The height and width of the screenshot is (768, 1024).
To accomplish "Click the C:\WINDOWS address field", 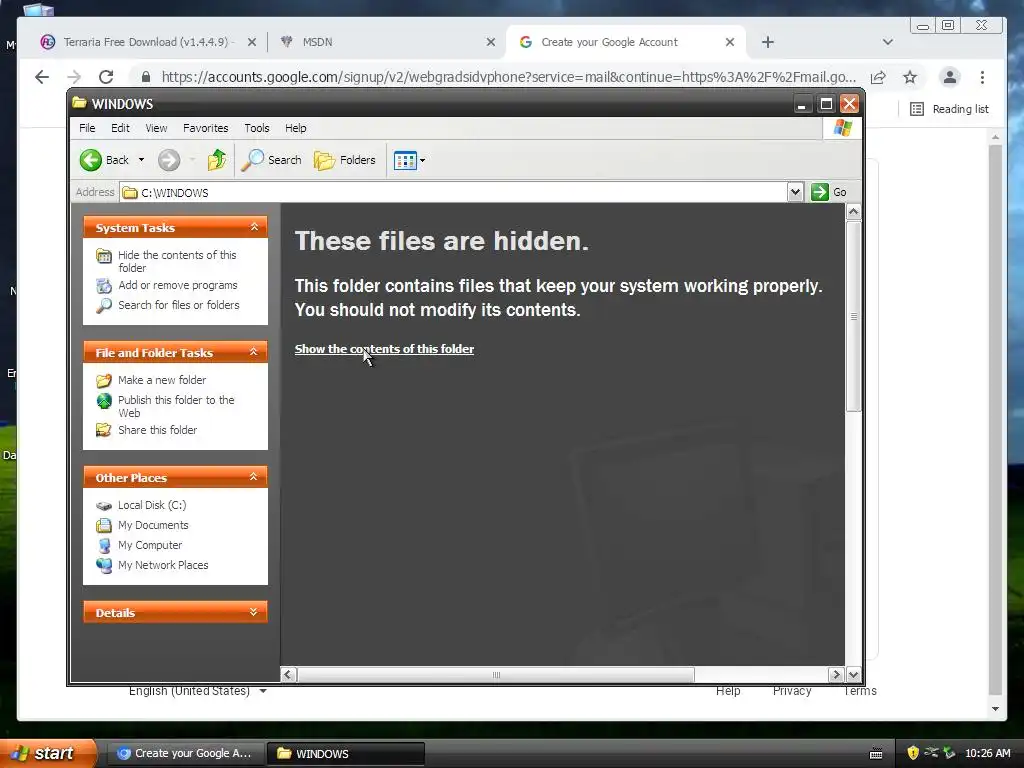I will [x=453, y=193].
